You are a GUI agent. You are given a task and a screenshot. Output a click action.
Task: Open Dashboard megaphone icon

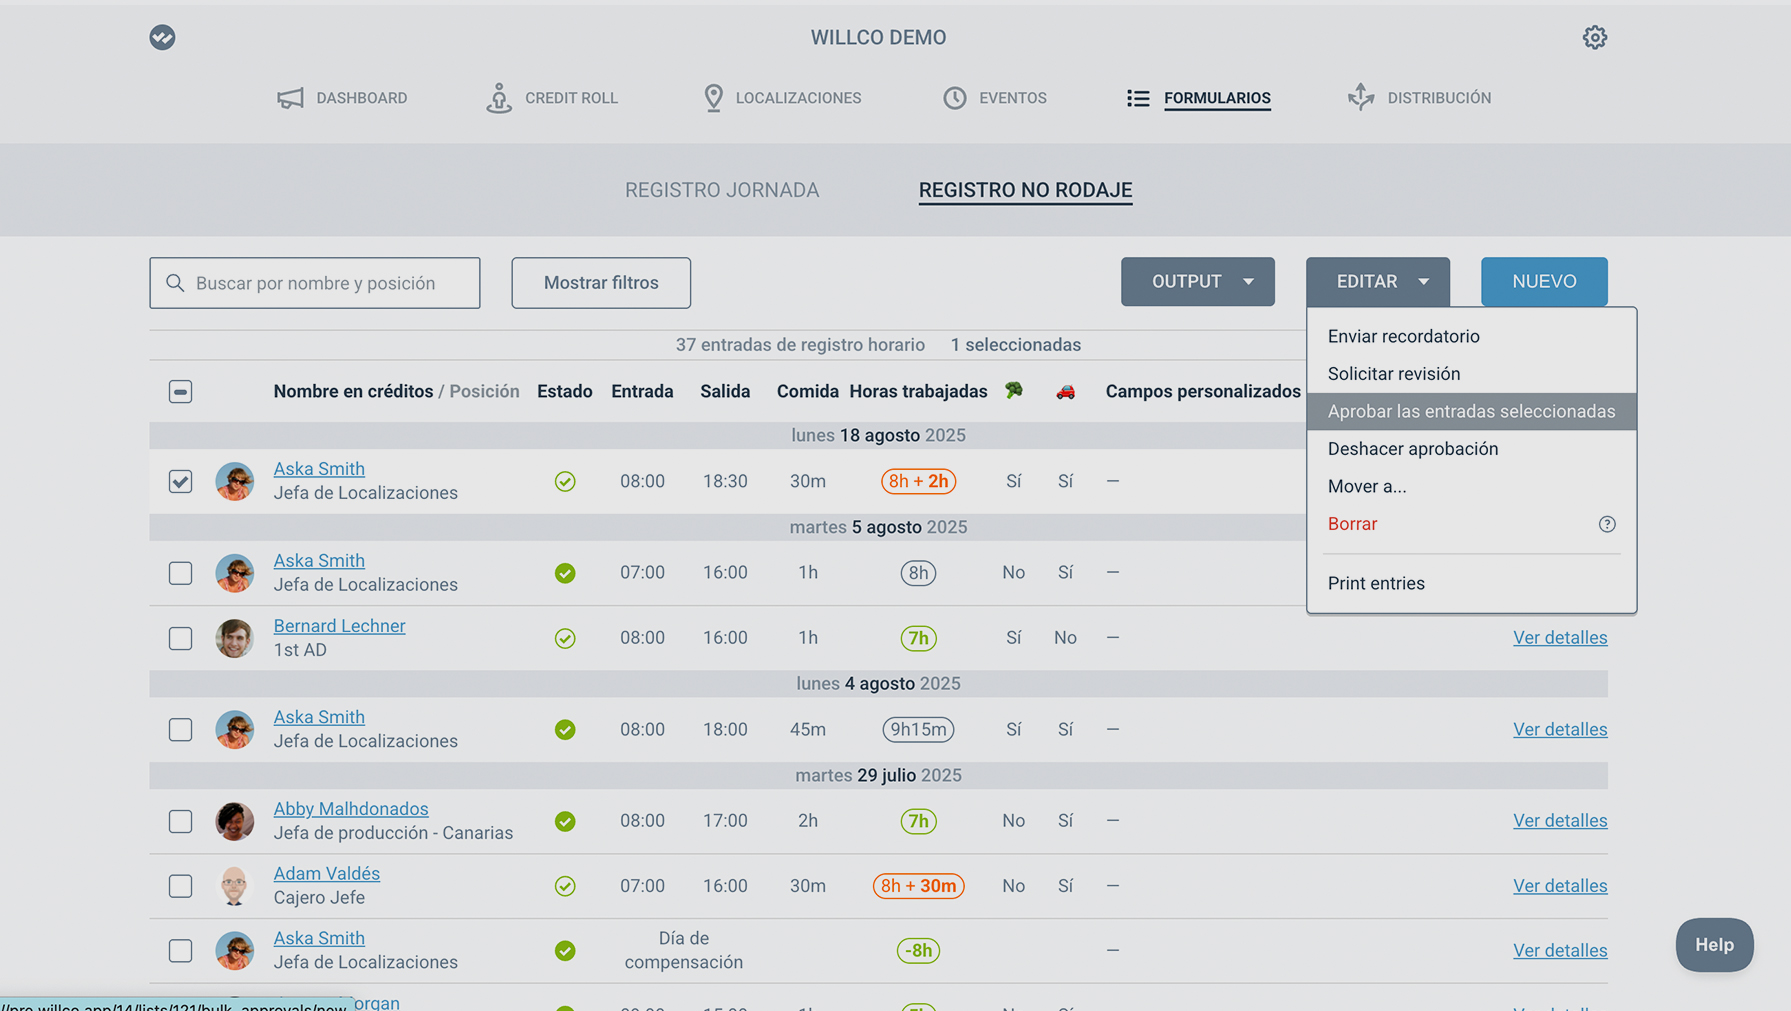click(290, 98)
